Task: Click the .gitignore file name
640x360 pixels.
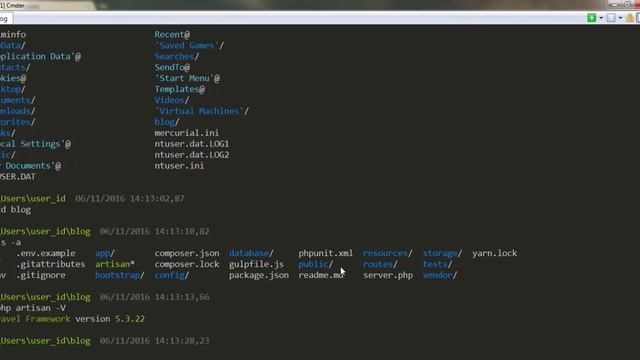Action: coord(41,276)
